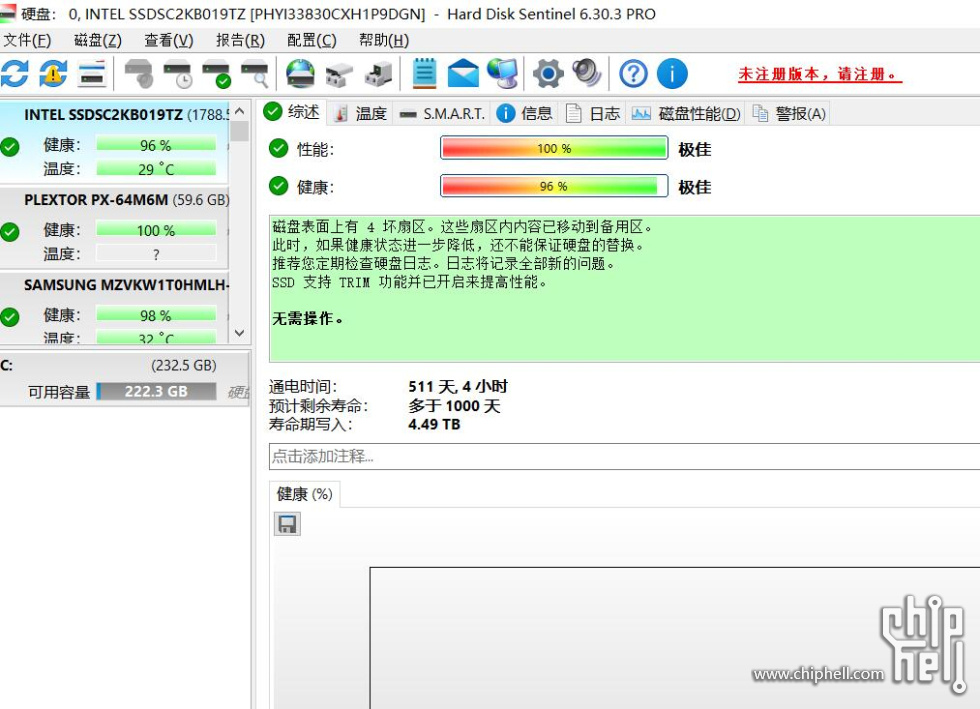Open the 文件(F) menu
The image size is (980, 709).
click(x=27, y=40)
